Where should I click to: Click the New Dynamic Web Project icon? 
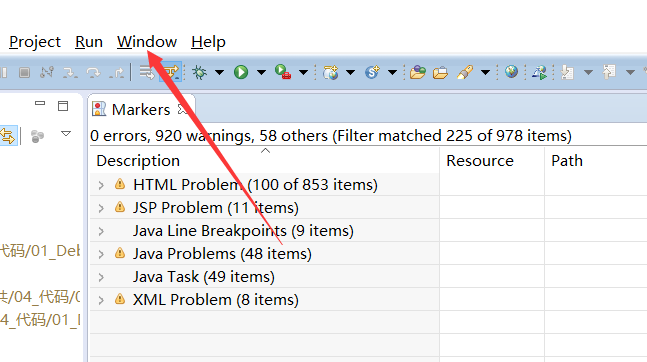pyautogui.click(x=331, y=73)
